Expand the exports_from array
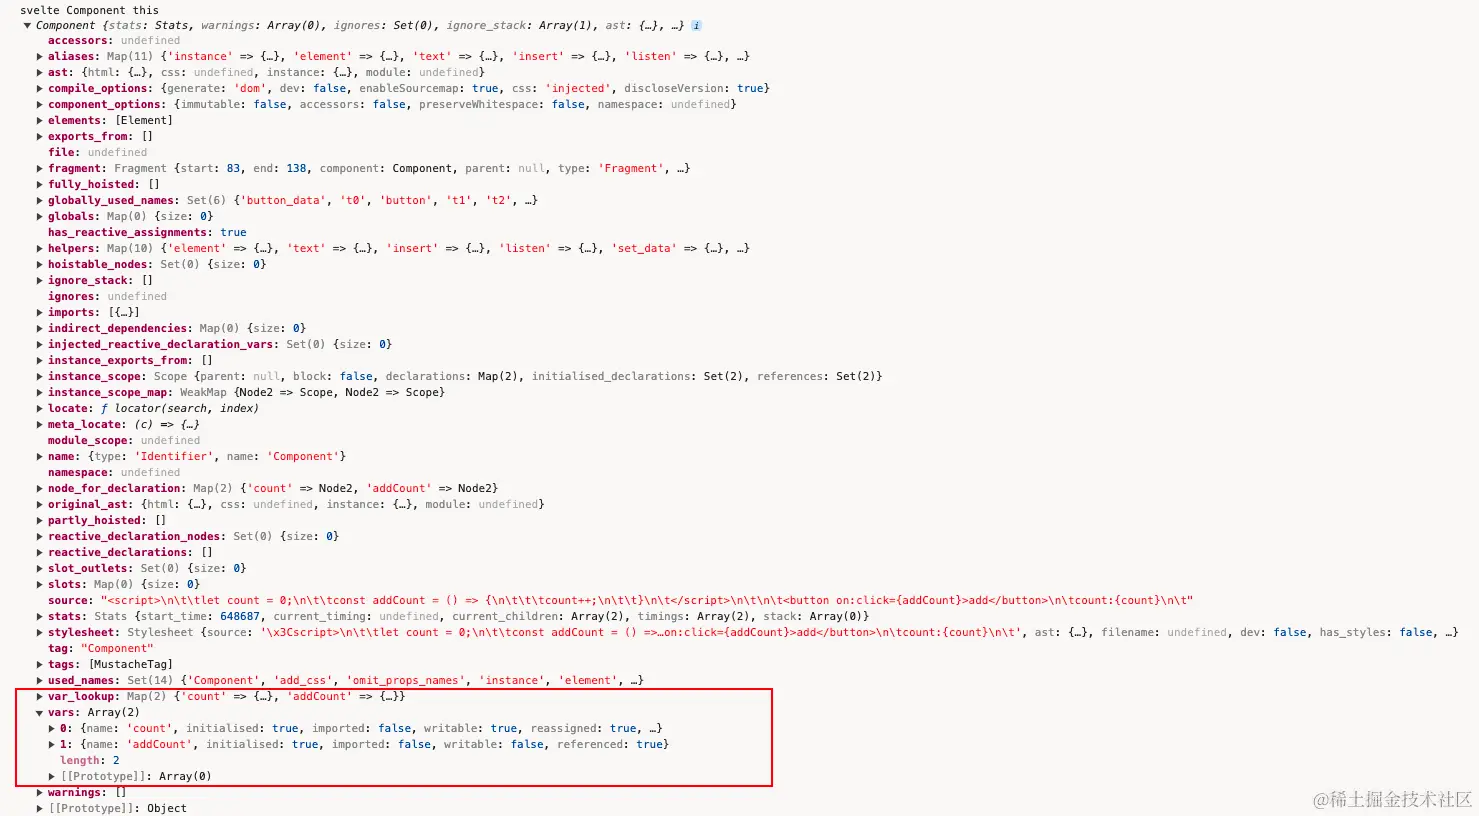Viewport: 1479px width, 816px height. [39, 137]
